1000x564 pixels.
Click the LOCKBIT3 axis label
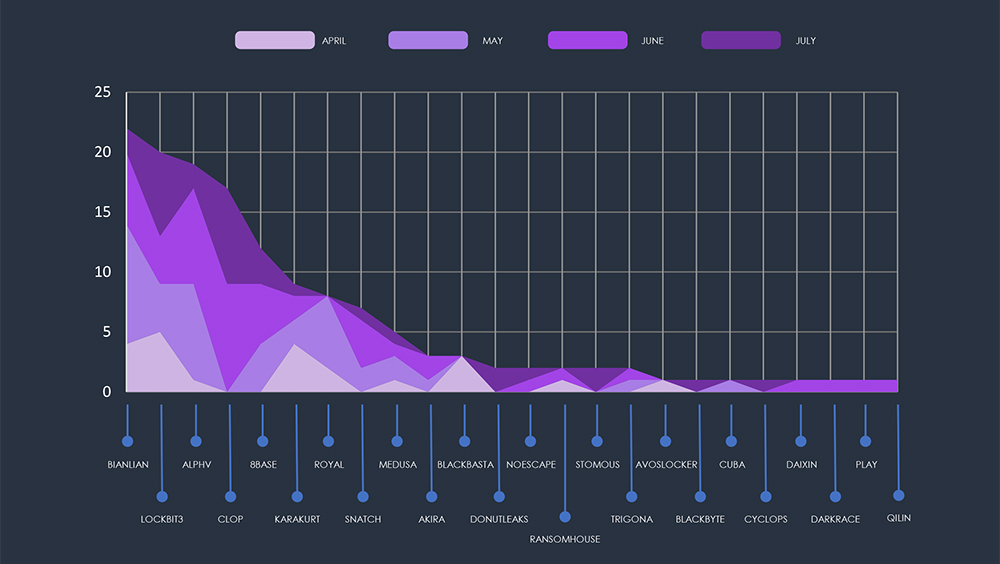coord(161,519)
